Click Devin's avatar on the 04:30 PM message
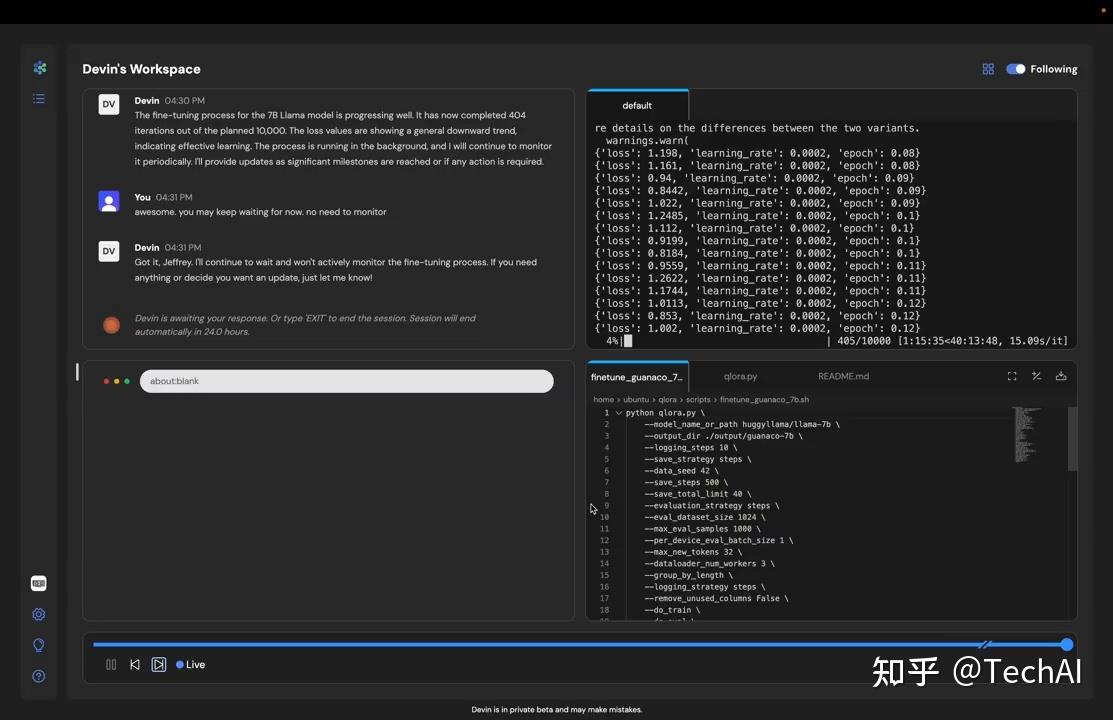 [x=109, y=104]
